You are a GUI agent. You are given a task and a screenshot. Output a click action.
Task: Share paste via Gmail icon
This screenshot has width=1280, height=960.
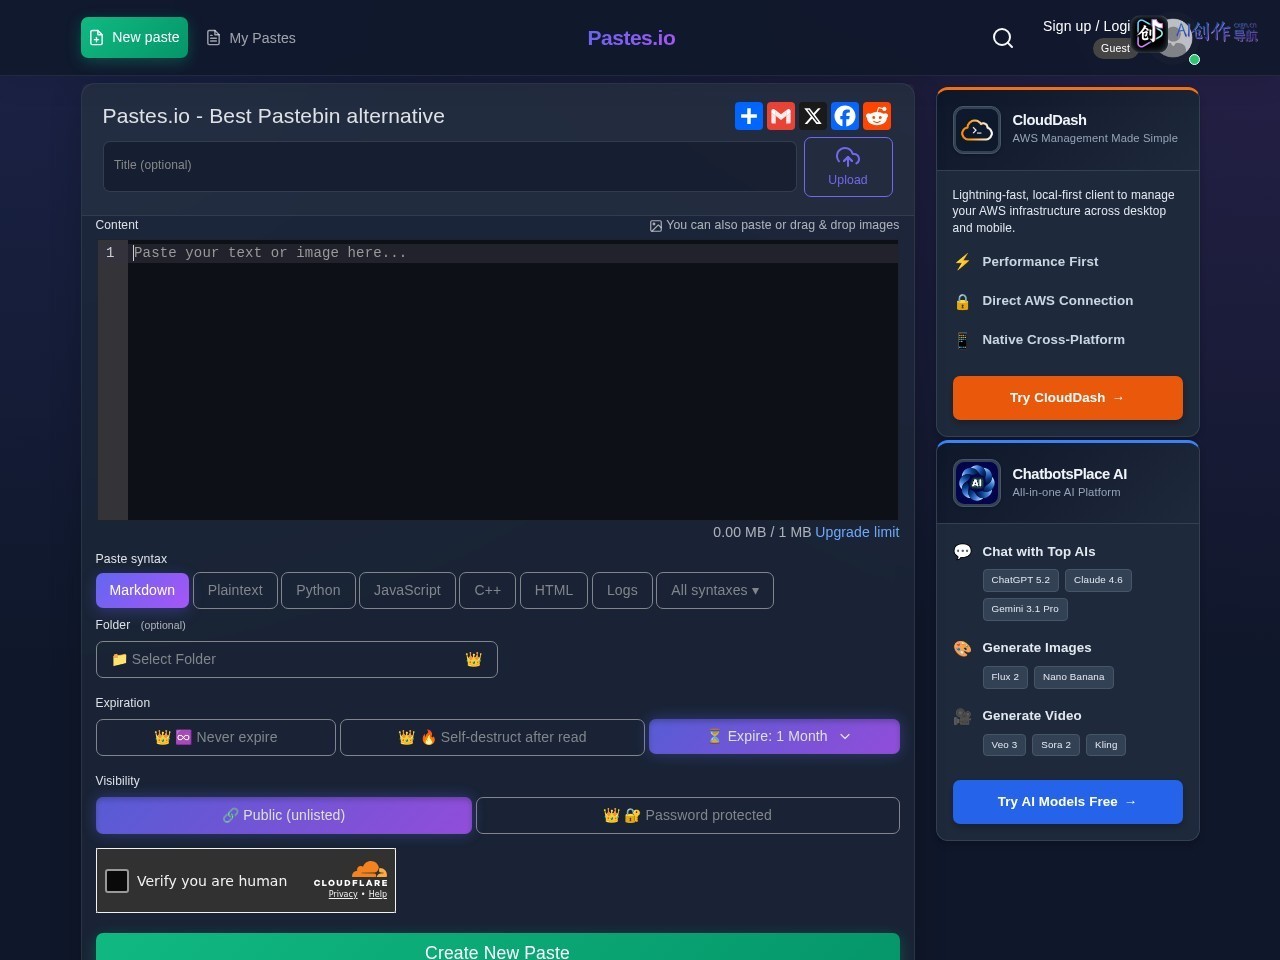(781, 116)
